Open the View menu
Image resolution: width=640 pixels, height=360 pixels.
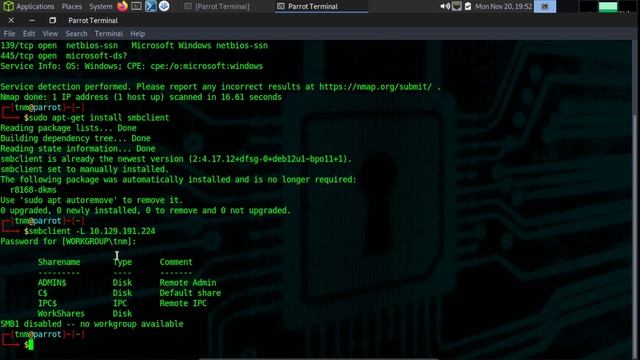pyautogui.click(x=50, y=34)
